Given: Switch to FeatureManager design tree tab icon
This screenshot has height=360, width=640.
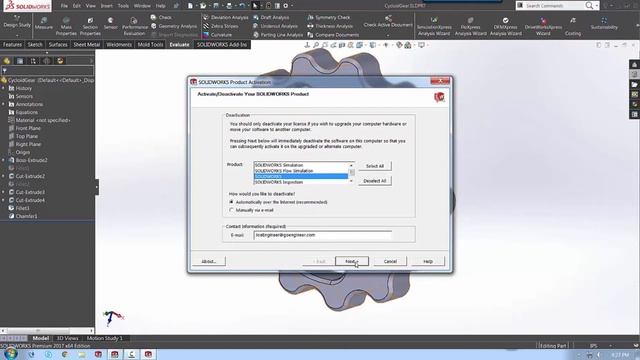Looking at the screenshot, I should [x=7, y=61].
